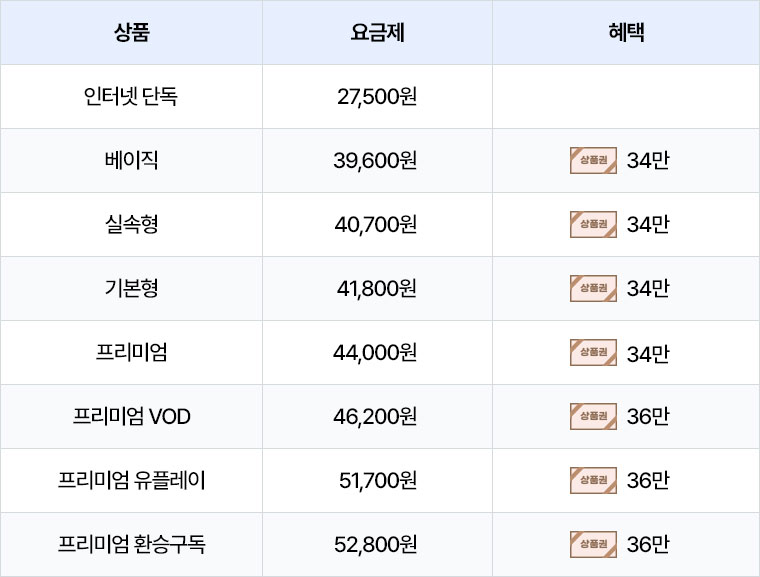Click the 51,700원 price for 프리미엄 유플레이
This screenshot has height=577, width=760.
point(378,481)
